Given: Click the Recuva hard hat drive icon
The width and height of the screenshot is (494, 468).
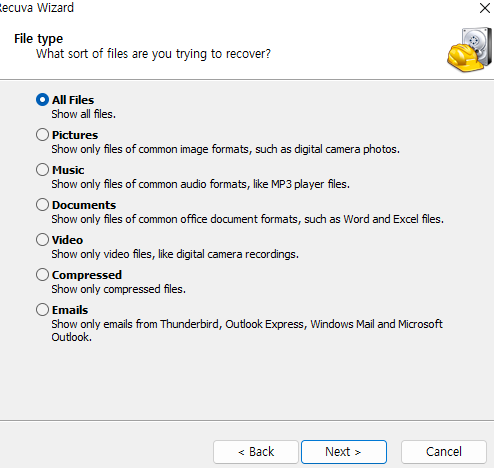Looking at the screenshot, I should 469,50.
